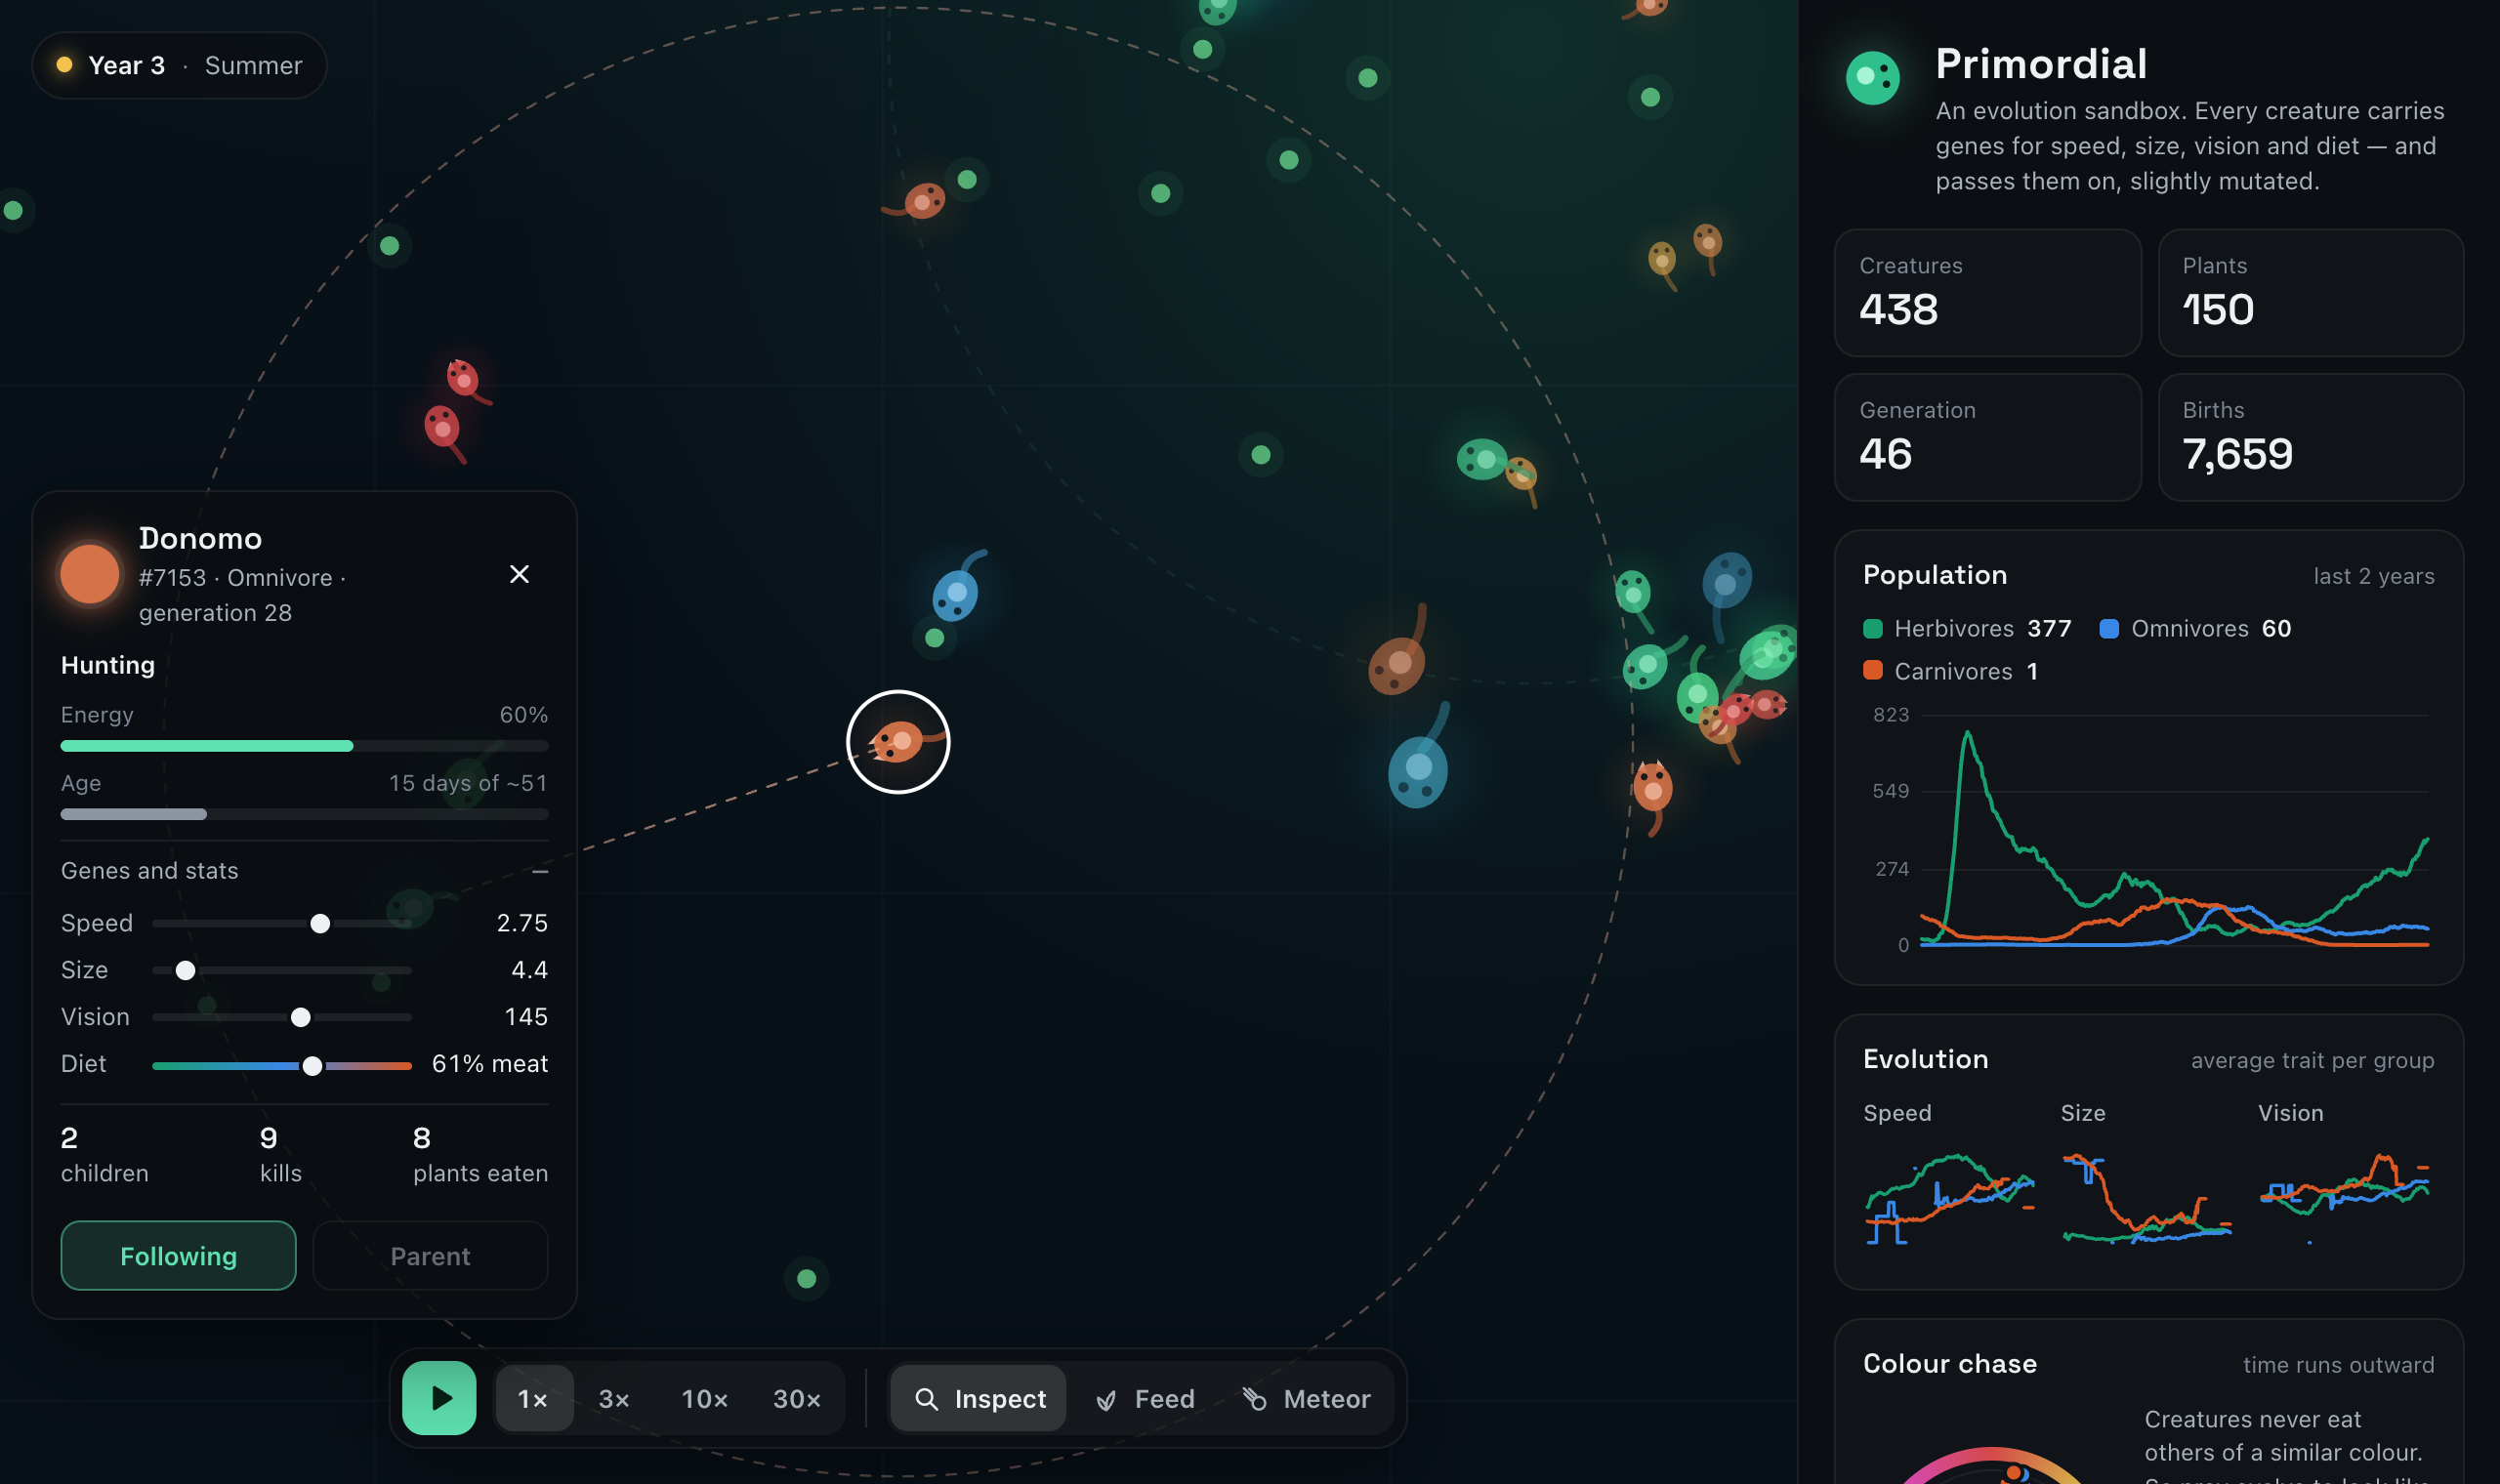Click the "Colour chase" heading
The height and width of the screenshot is (1484, 2500).
(x=1949, y=1363)
